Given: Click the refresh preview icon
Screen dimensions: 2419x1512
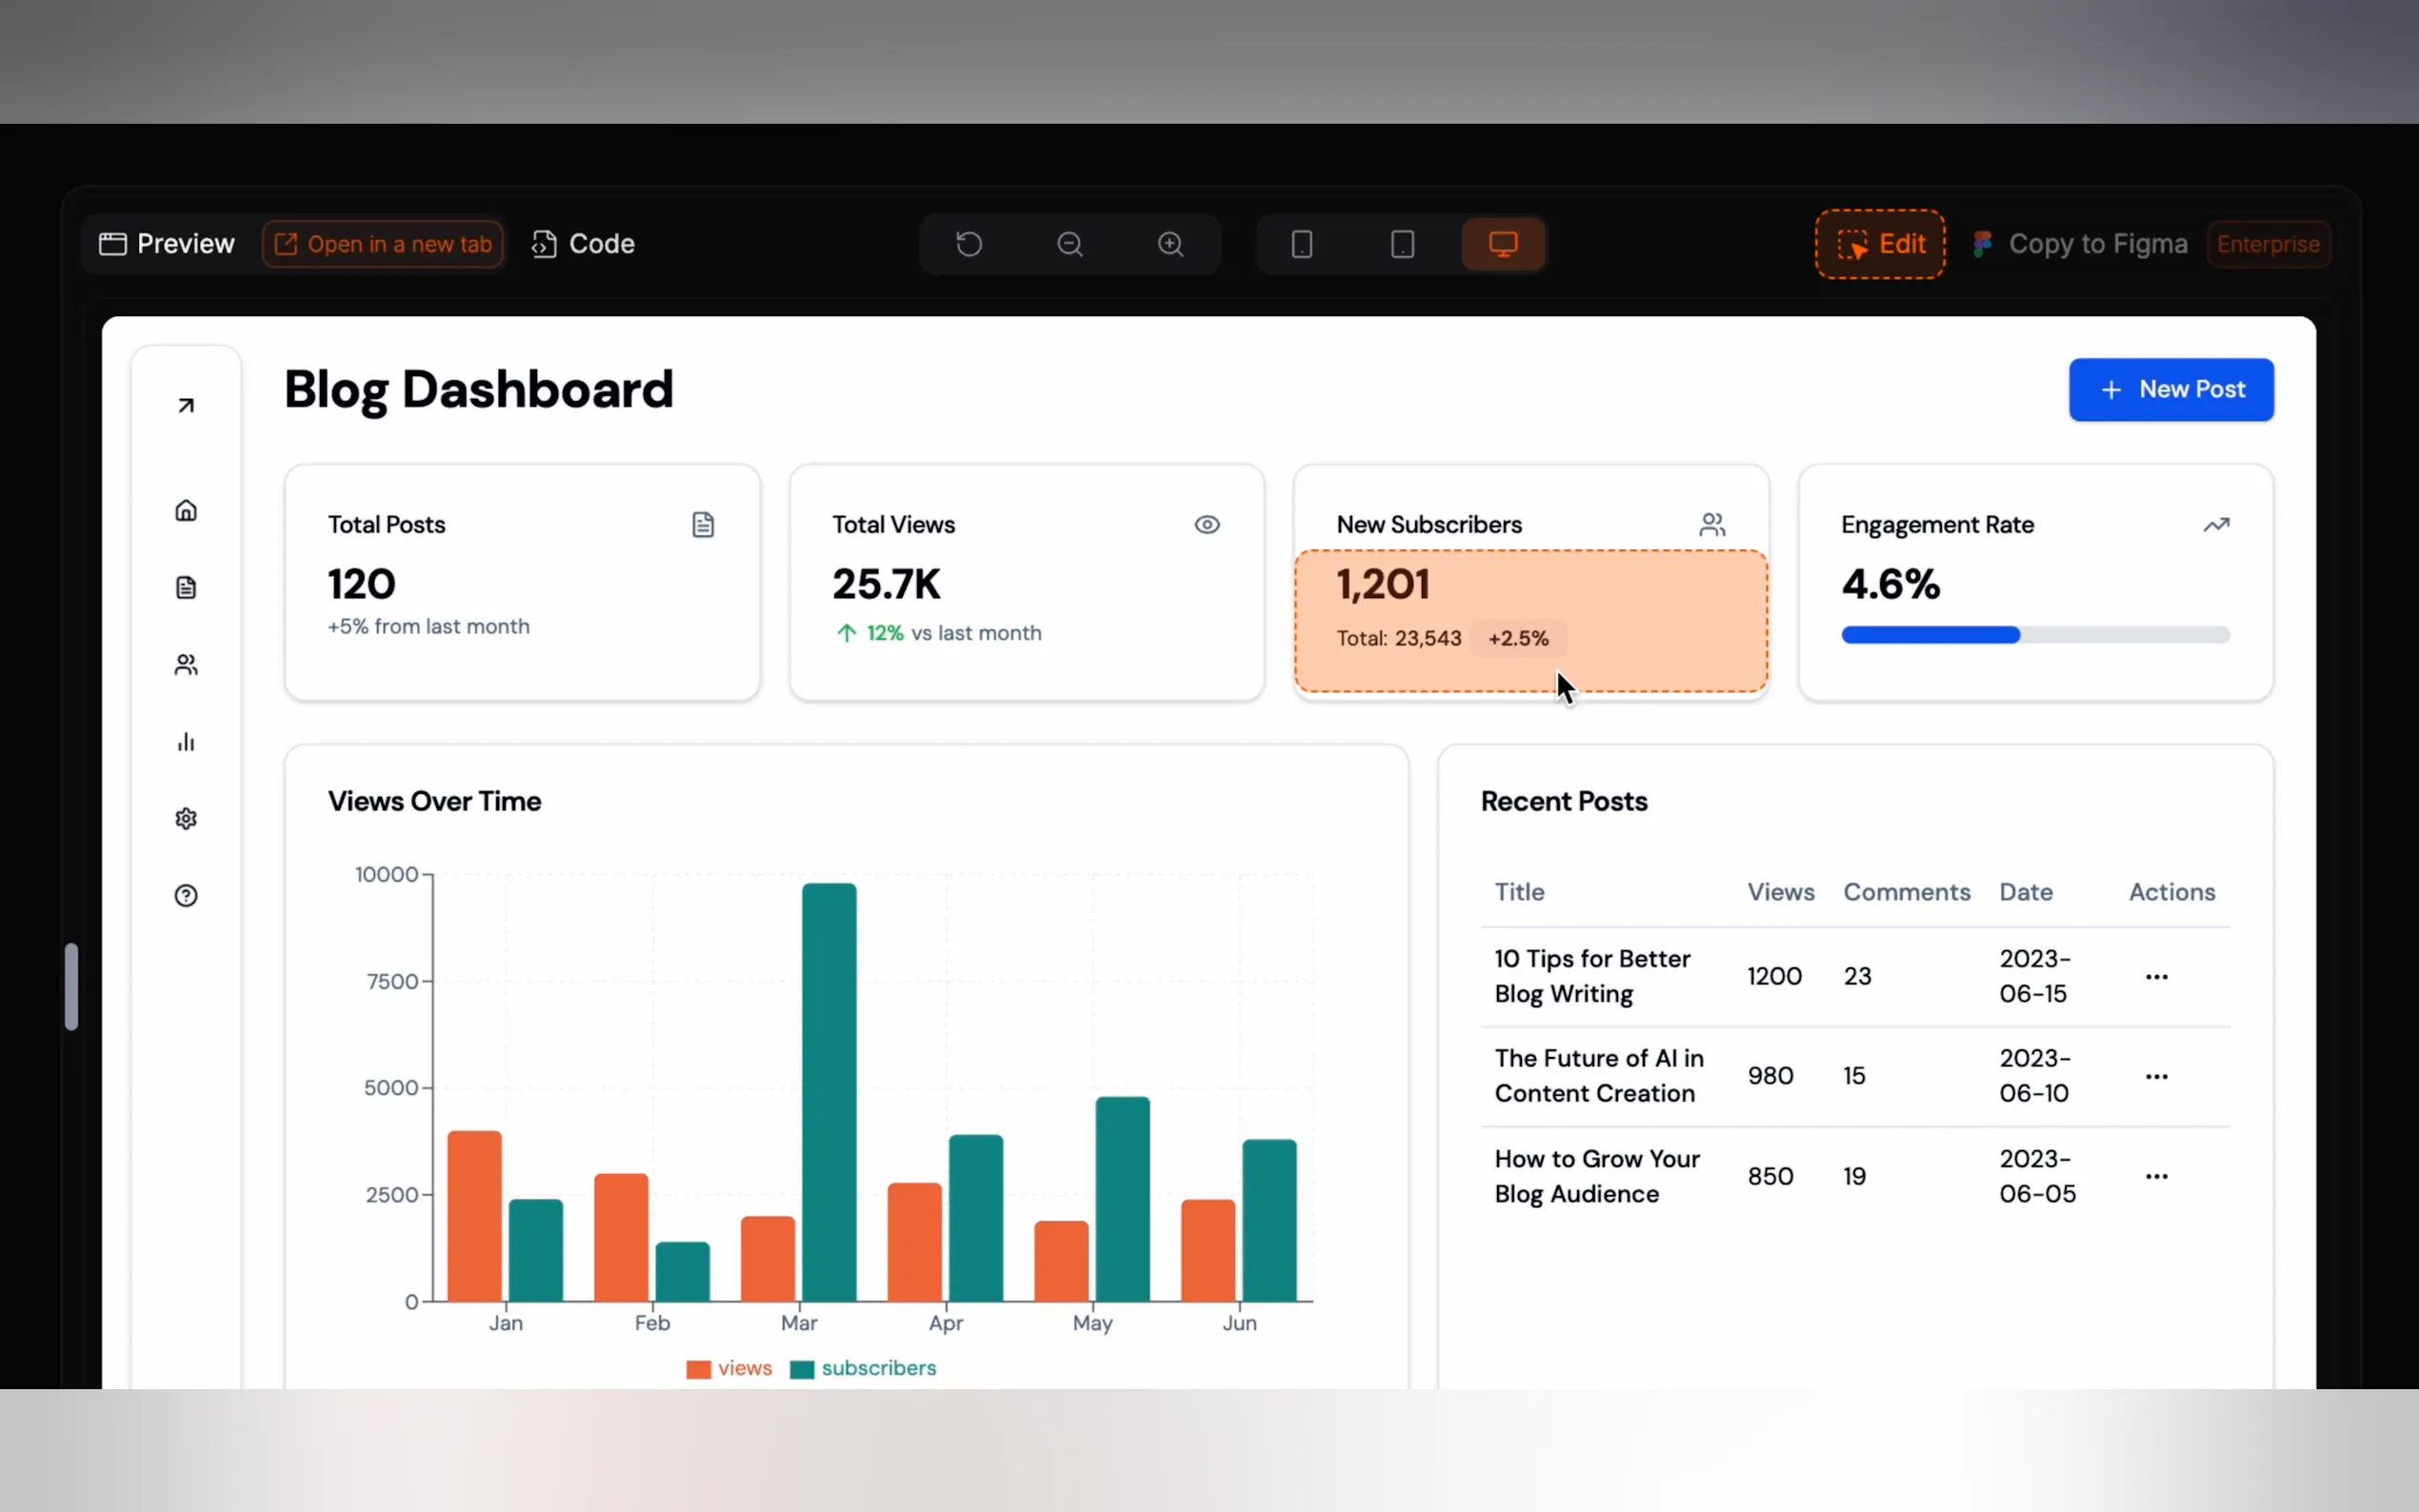Looking at the screenshot, I should click(969, 244).
